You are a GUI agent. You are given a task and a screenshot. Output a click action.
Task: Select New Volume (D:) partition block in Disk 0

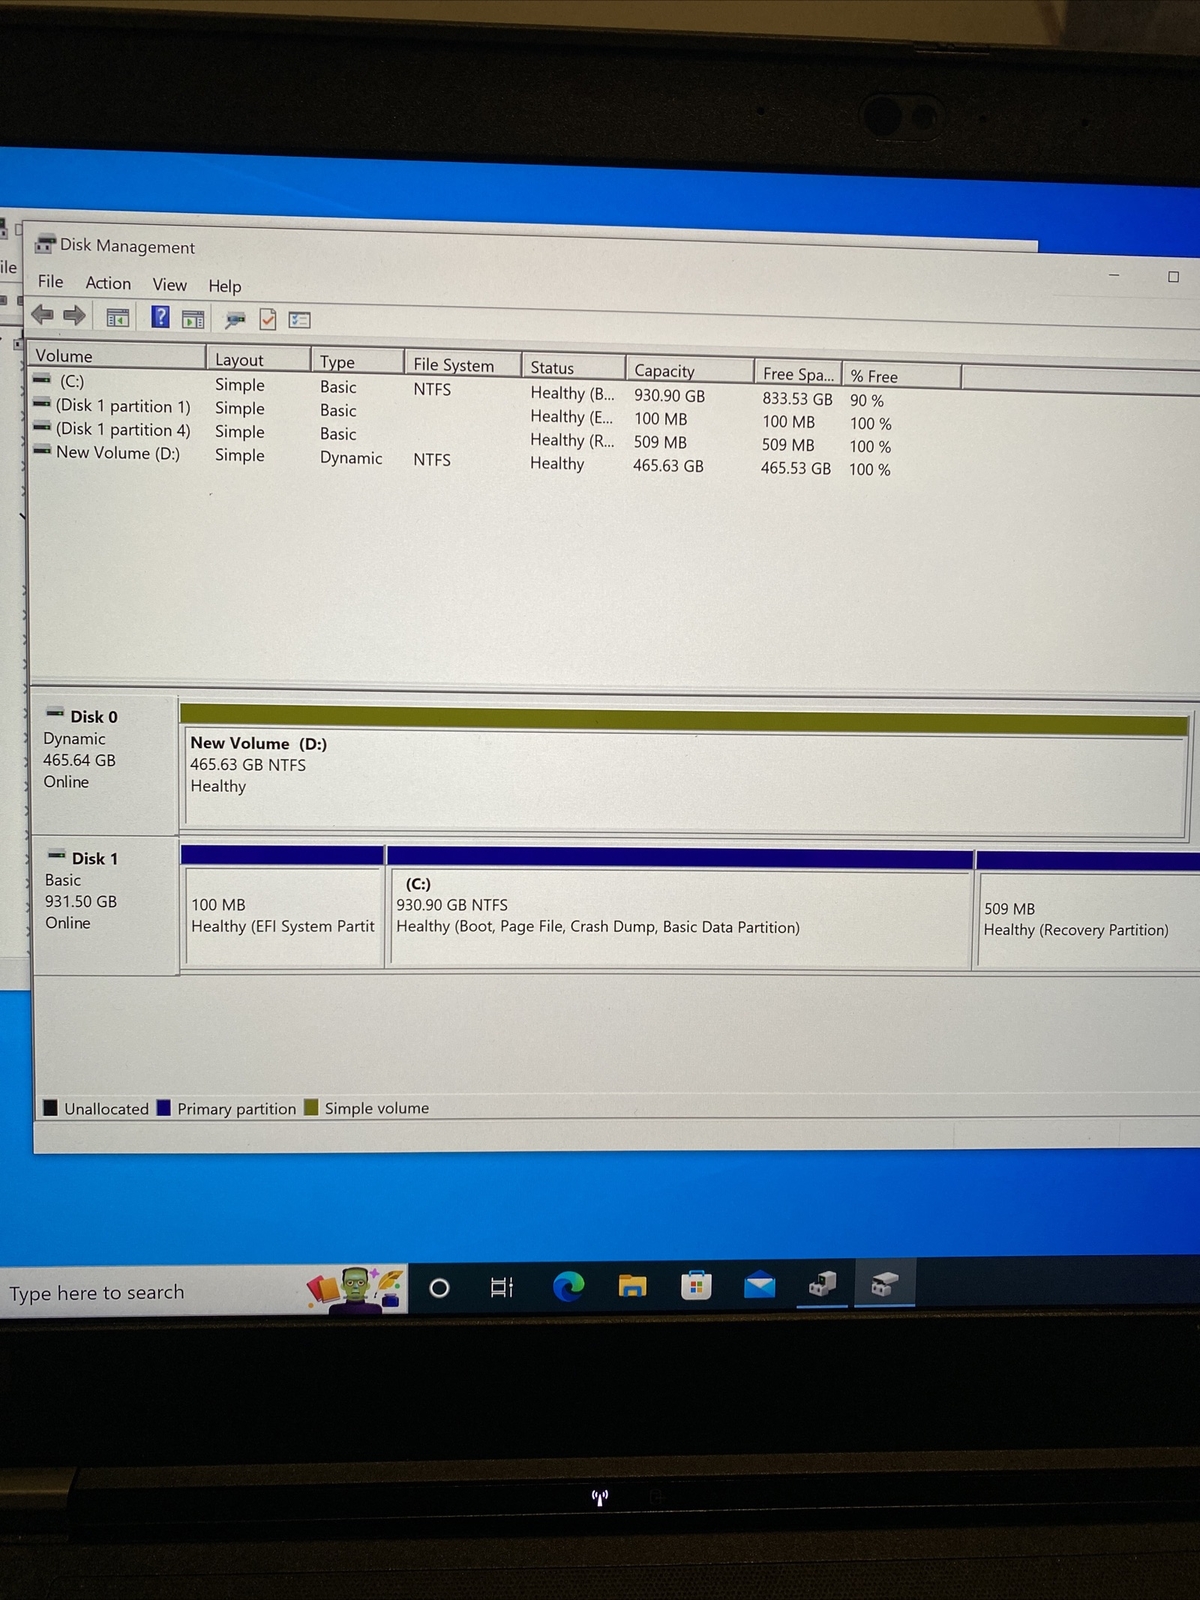pyautogui.click(x=684, y=768)
